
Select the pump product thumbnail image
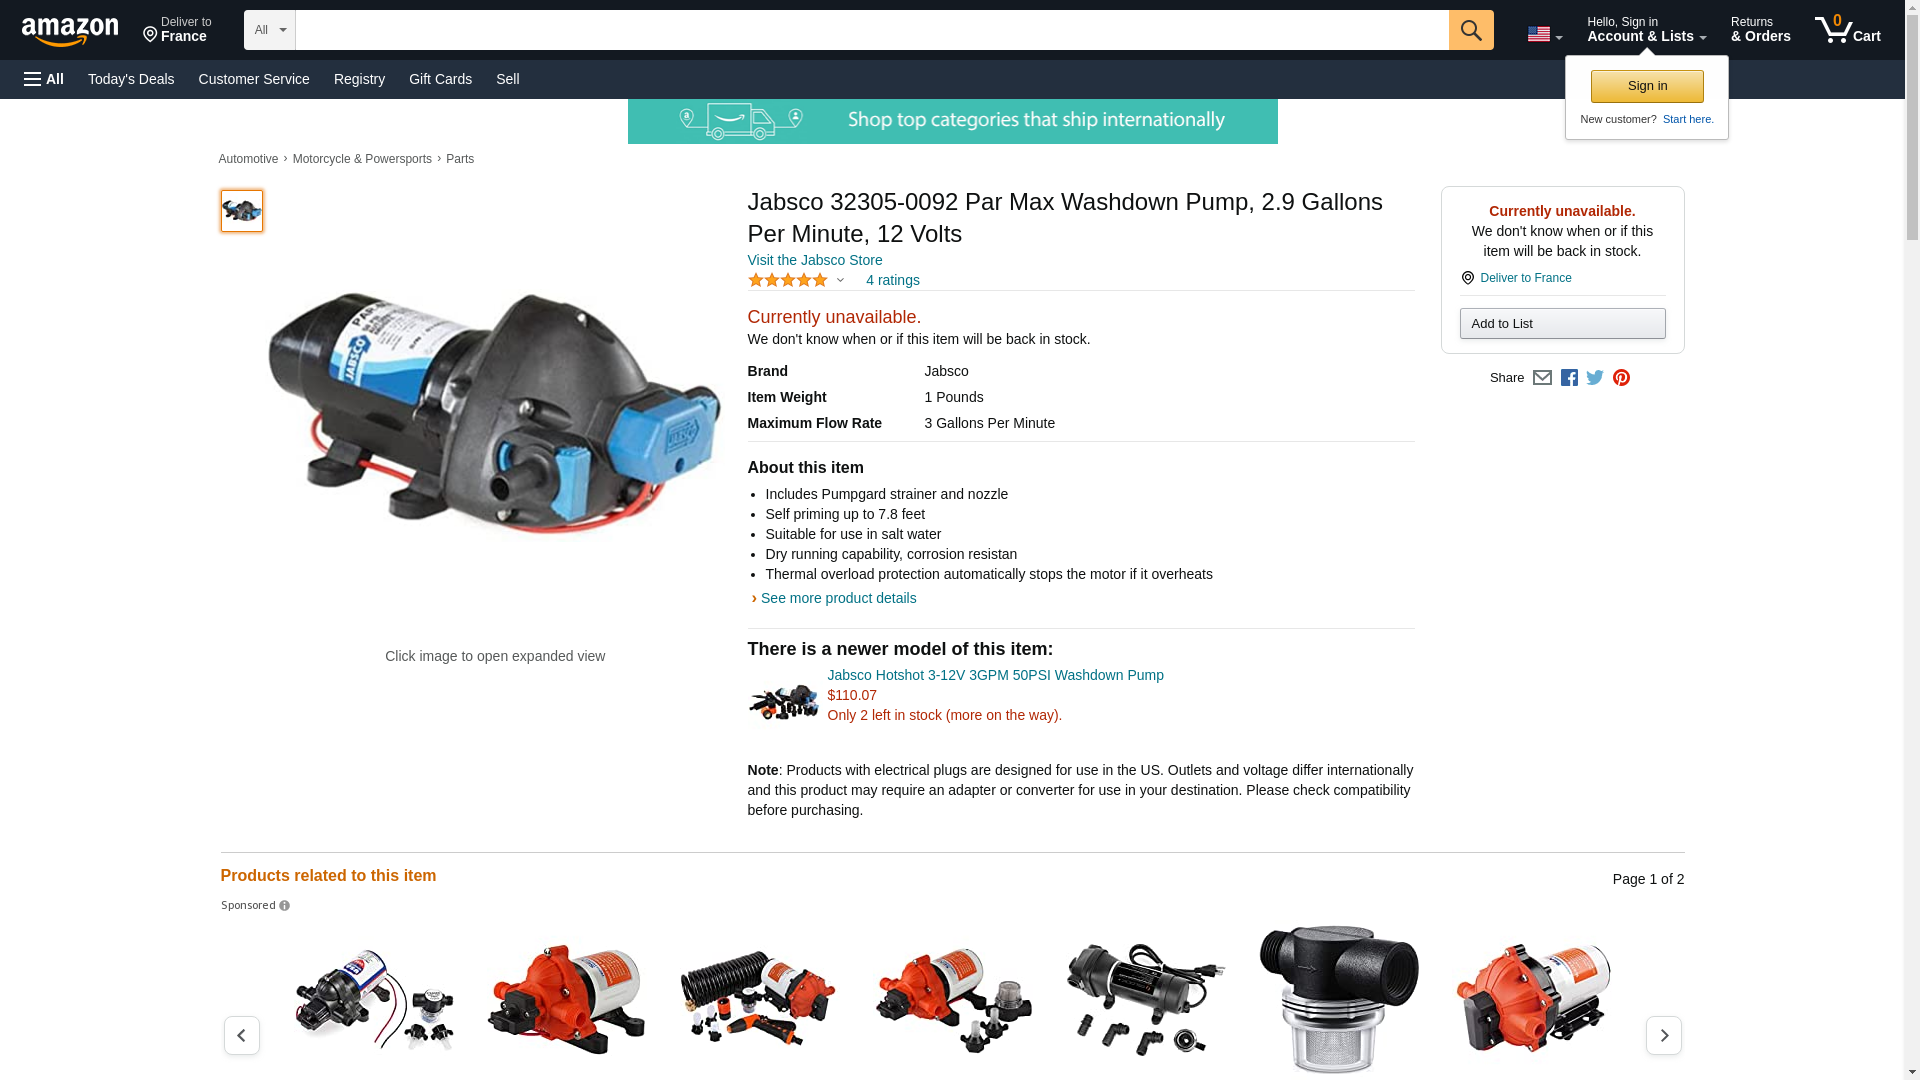[242, 211]
